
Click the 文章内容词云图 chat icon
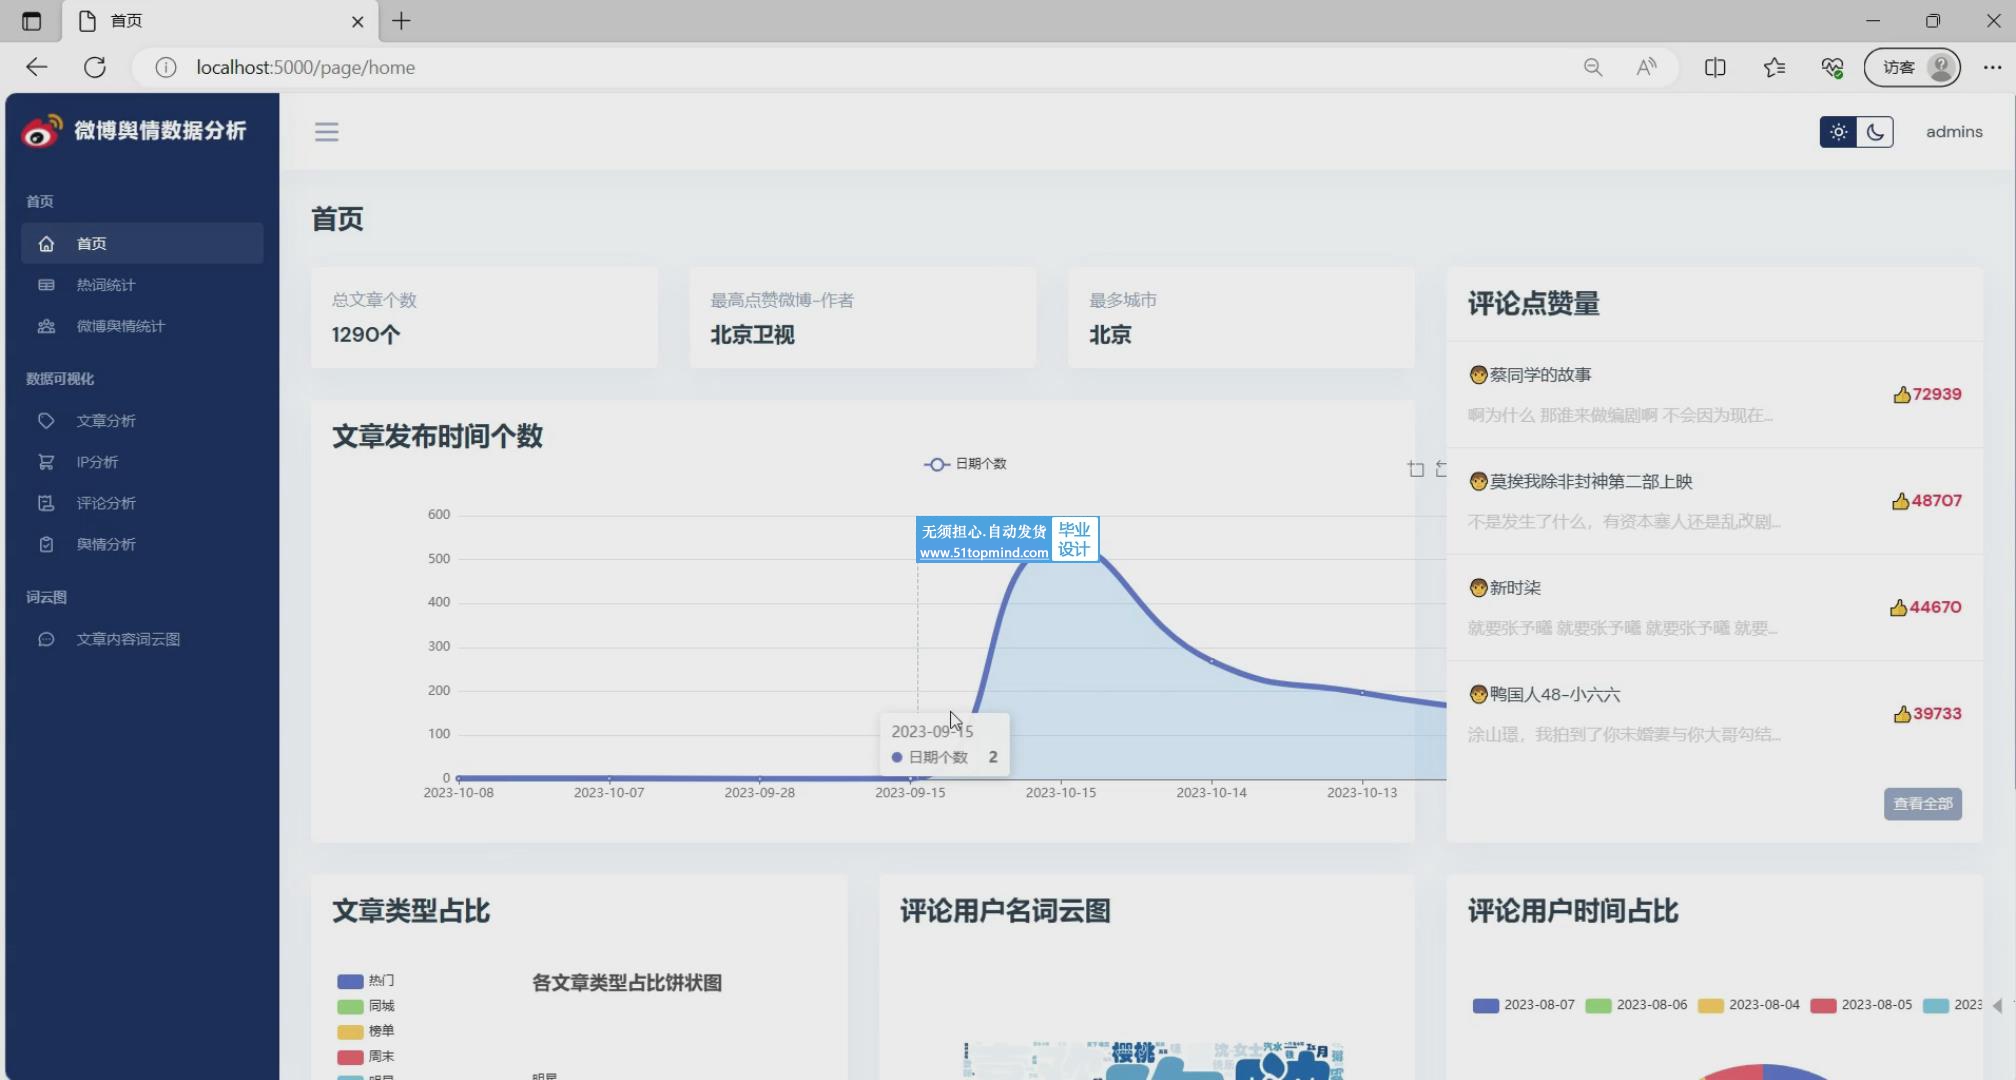[46, 639]
